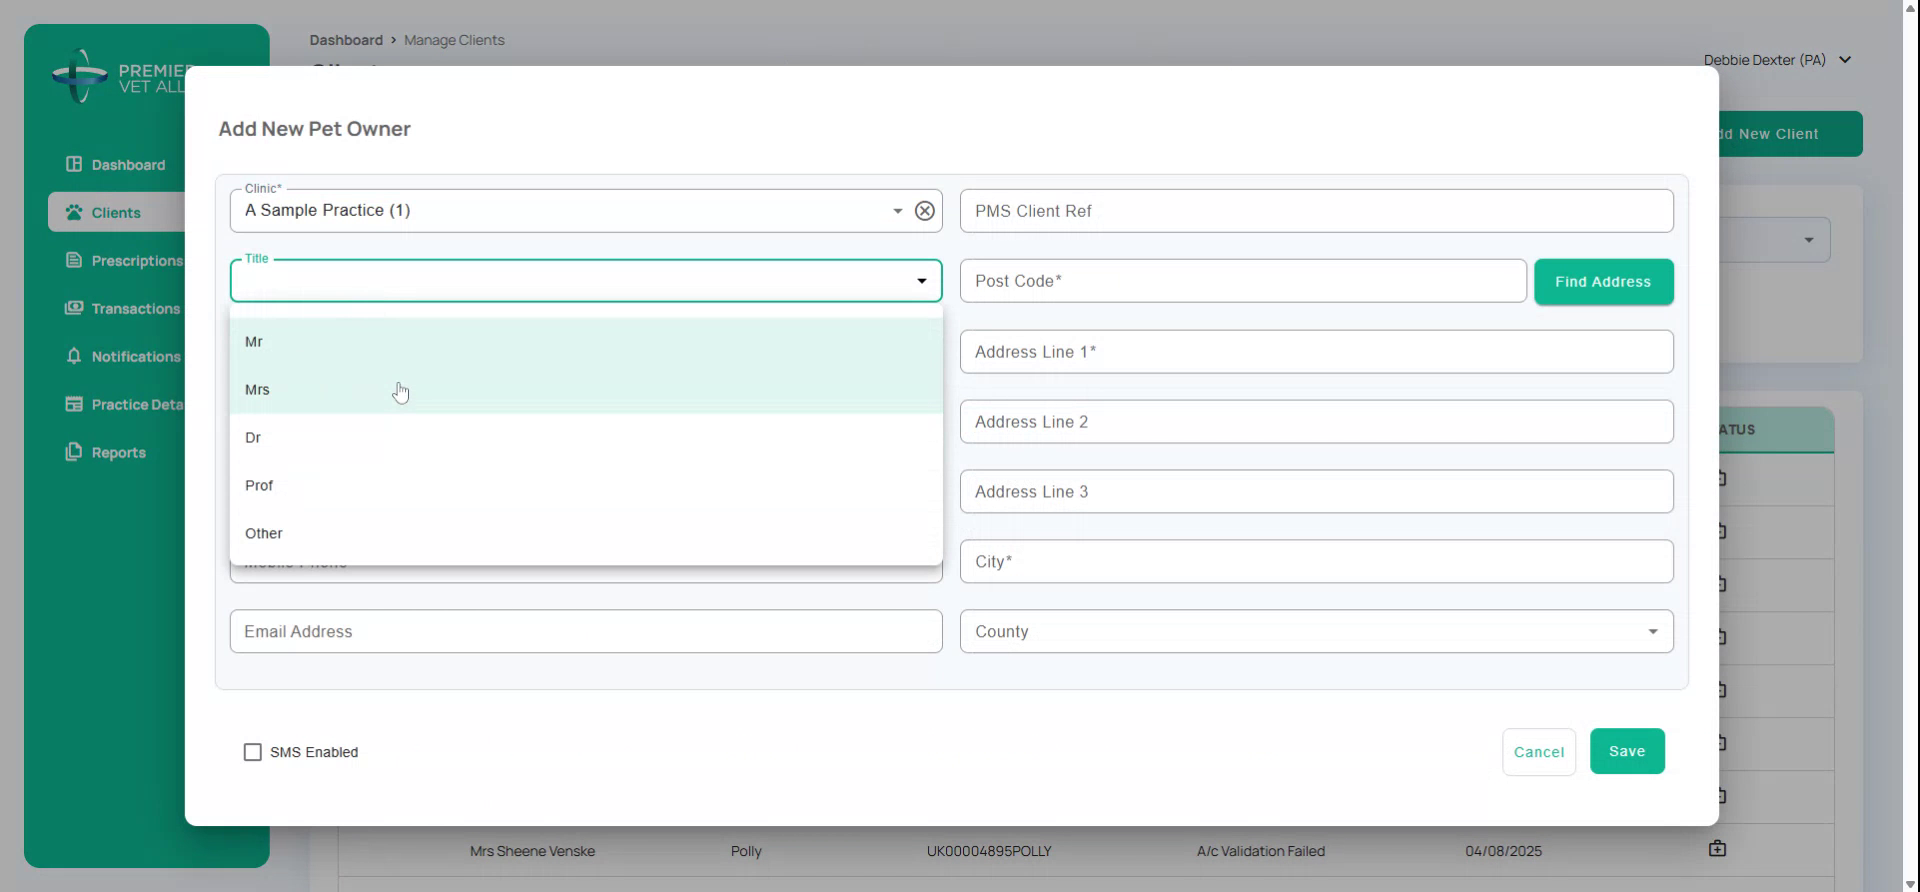Click the Prescriptions document icon in sidebar
Image resolution: width=1920 pixels, height=892 pixels.
point(74,260)
